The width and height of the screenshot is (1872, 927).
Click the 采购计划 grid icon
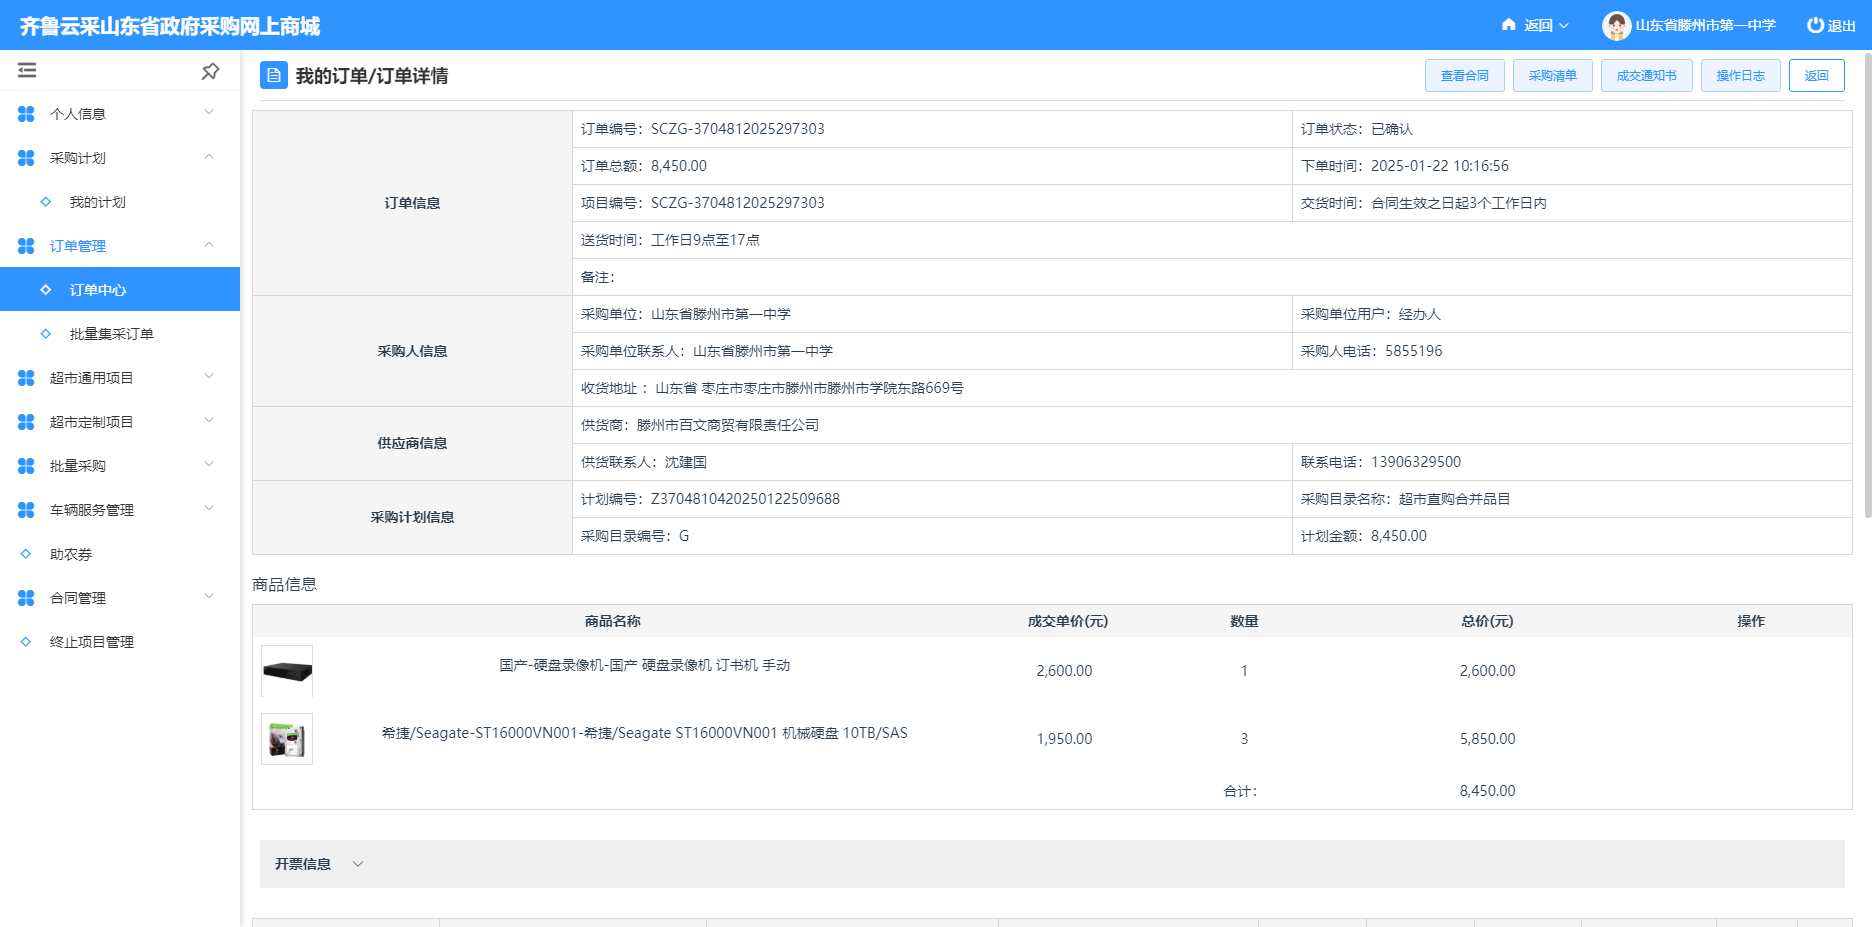(x=26, y=158)
